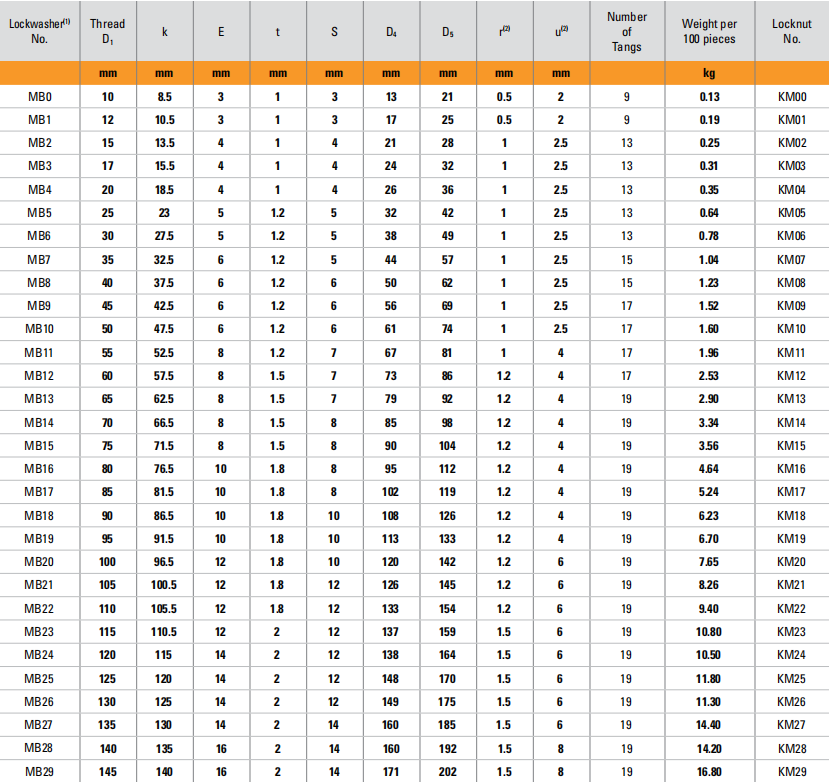Click the 'Weight per 100 pieces' header
This screenshot has width=829, height=782.
(x=708, y=30)
